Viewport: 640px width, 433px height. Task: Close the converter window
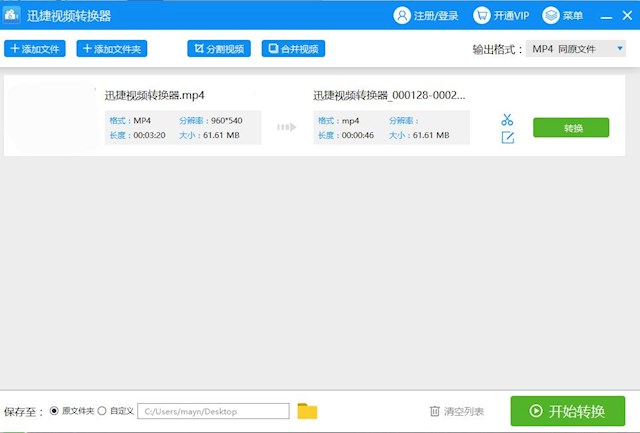pos(627,16)
